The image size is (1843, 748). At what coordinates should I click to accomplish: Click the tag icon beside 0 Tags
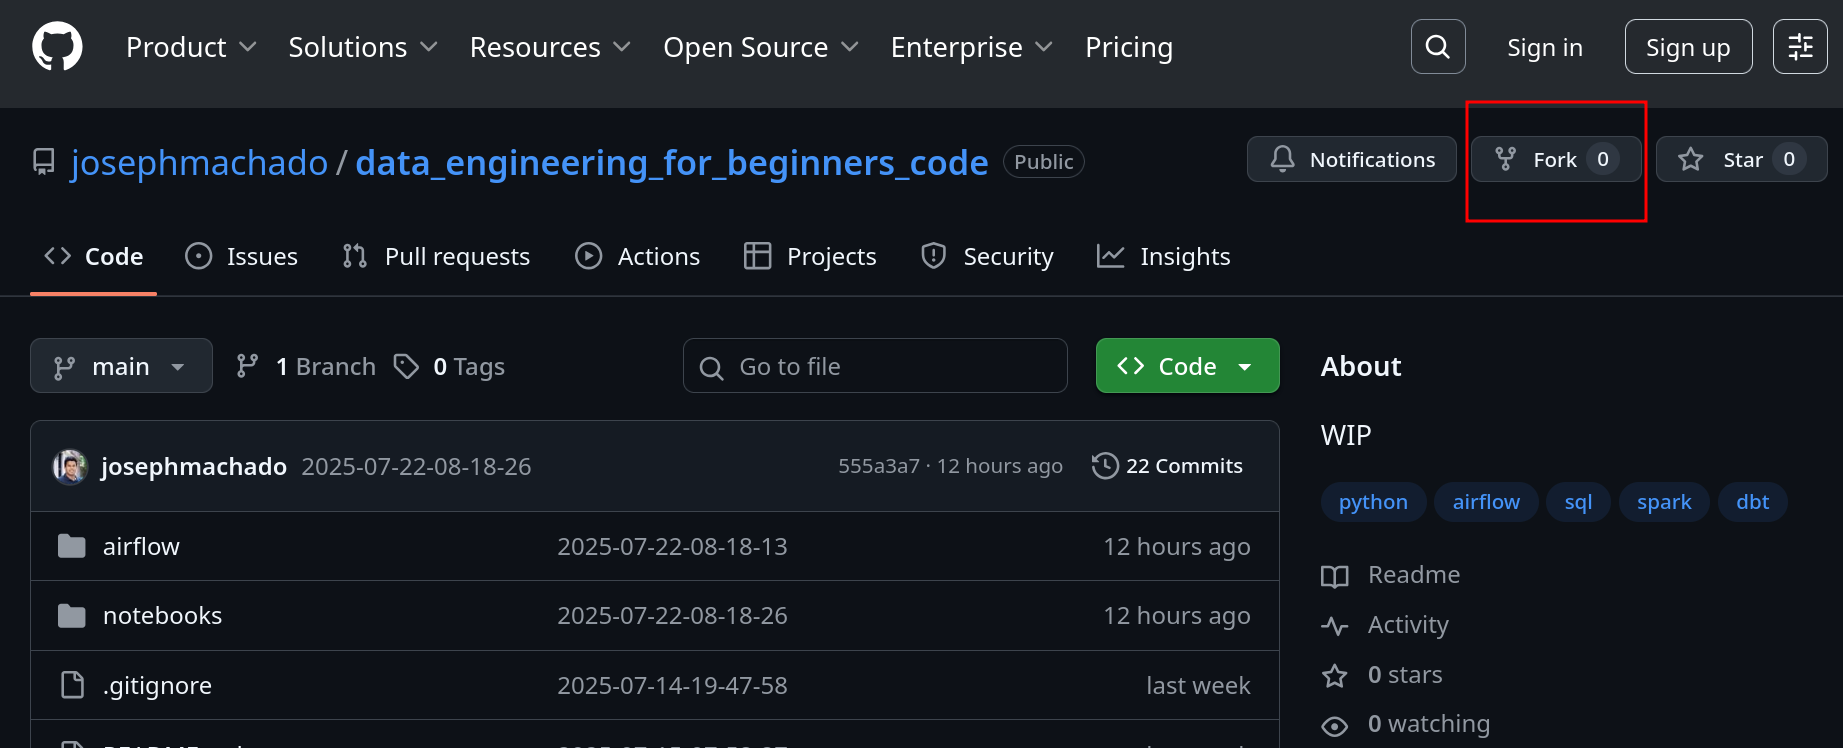406,367
